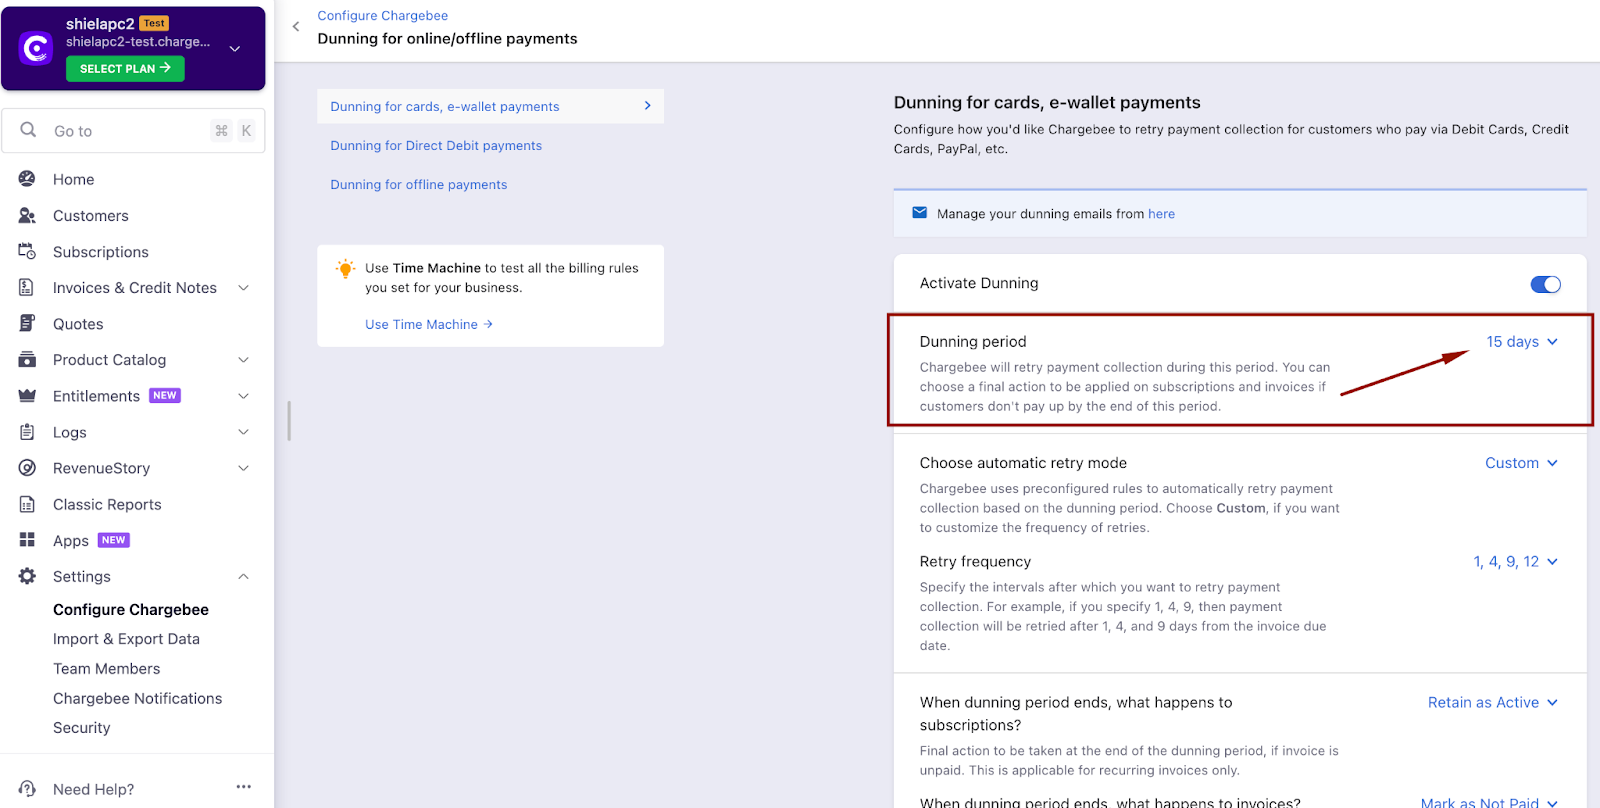Viewport: 1600px width, 808px height.
Task: Click the RevenueStory icon in sidebar
Action: (x=27, y=468)
